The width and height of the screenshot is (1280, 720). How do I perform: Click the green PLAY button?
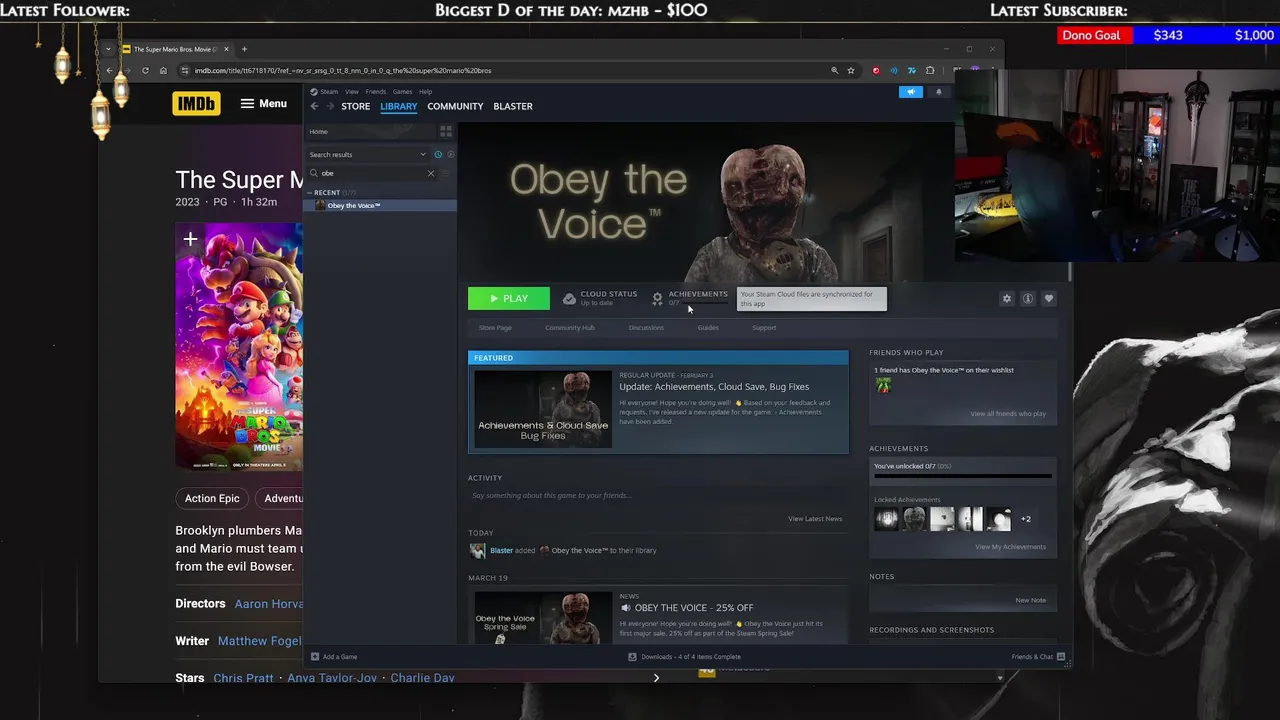click(509, 298)
